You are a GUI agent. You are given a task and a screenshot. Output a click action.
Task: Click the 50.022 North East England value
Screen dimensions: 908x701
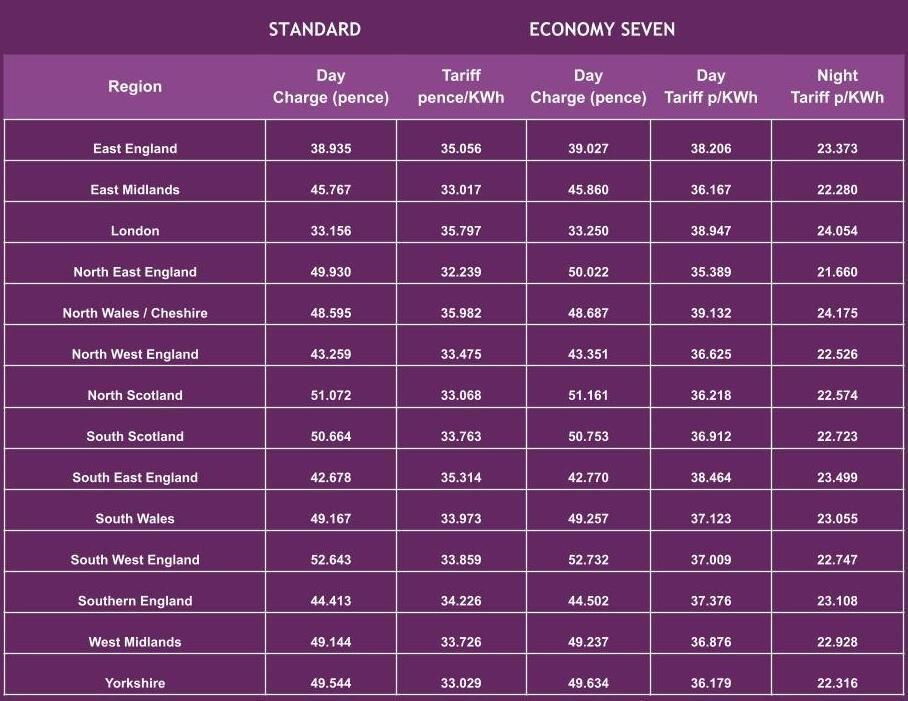(x=588, y=272)
